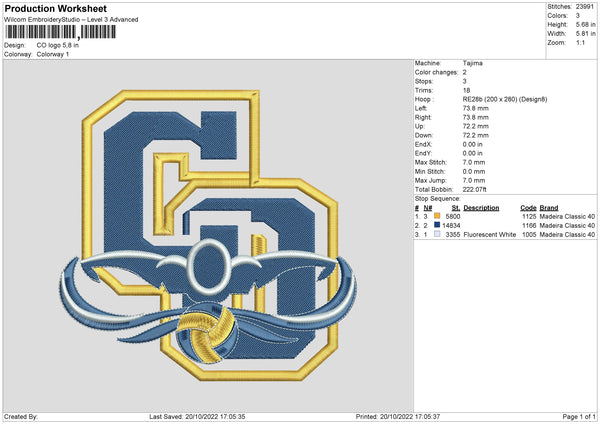Click the 'Max Jump:' label
This screenshot has width=600, height=424.
tap(431, 180)
